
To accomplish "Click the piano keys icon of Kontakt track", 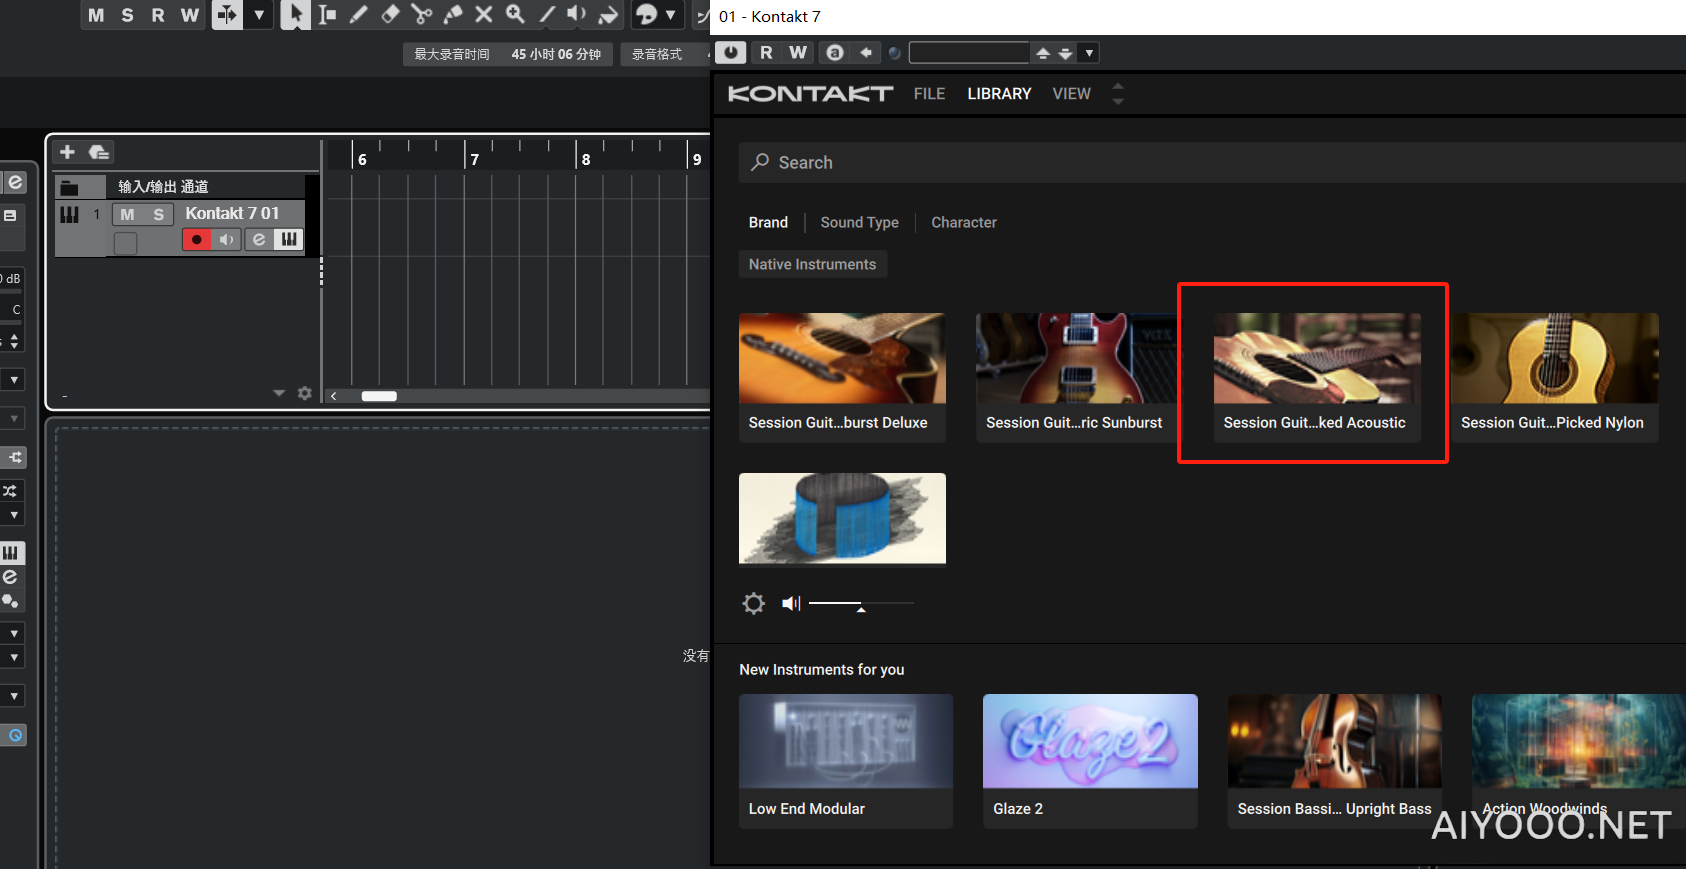I will coord(69,214).
